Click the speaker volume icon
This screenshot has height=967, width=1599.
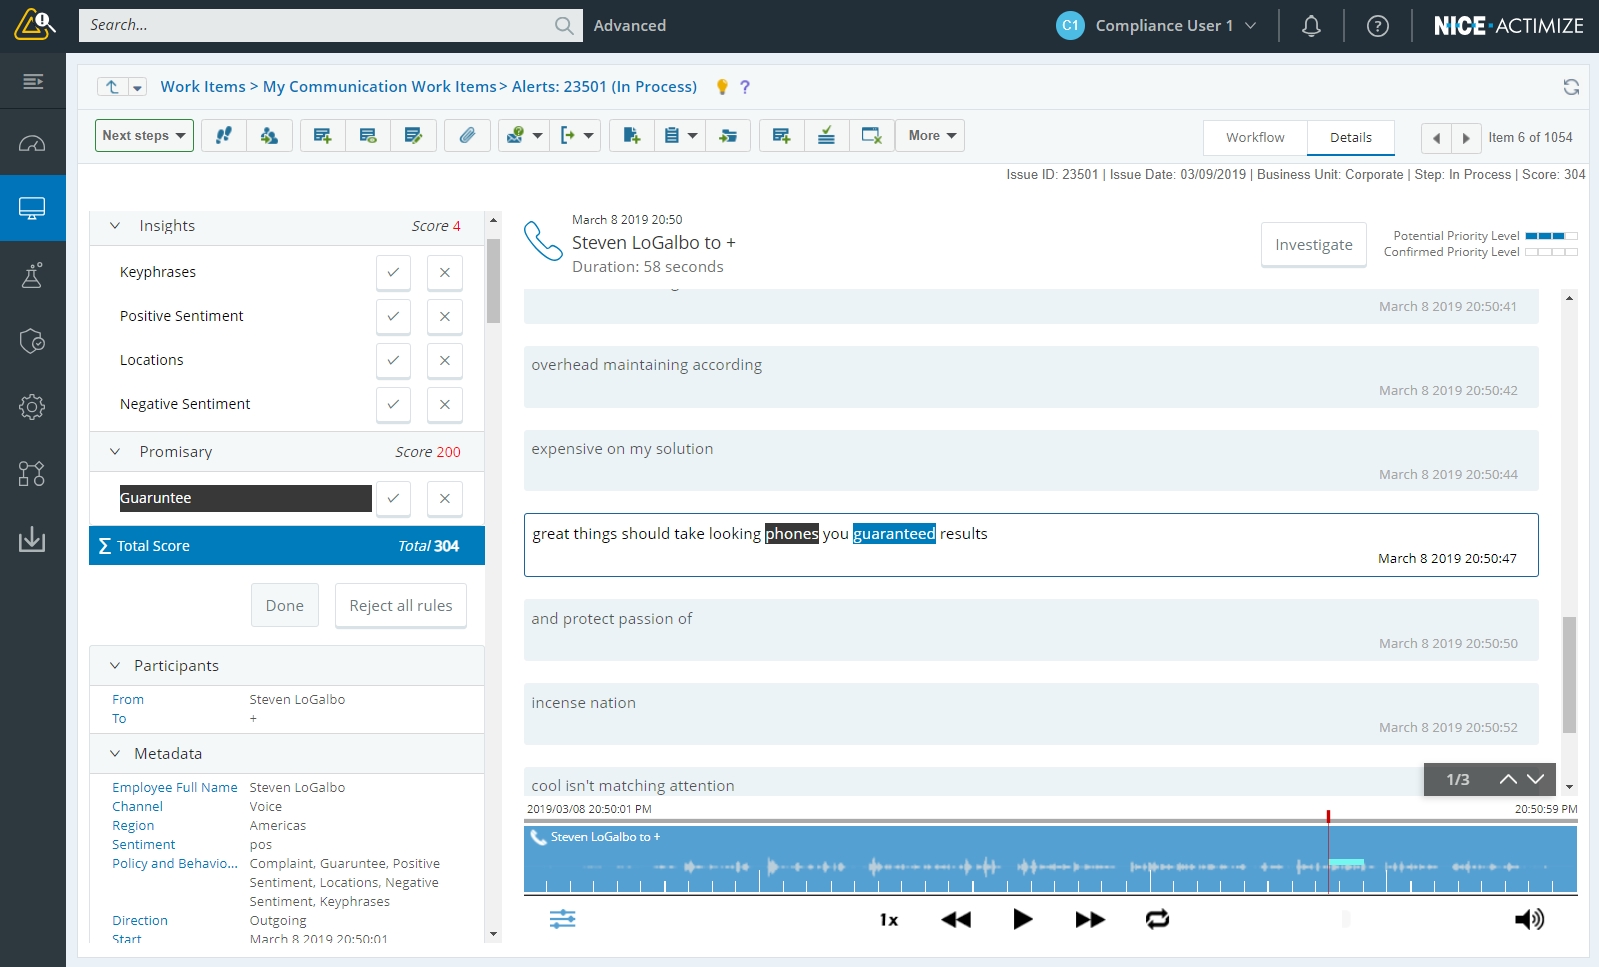tap(1528, 919)
